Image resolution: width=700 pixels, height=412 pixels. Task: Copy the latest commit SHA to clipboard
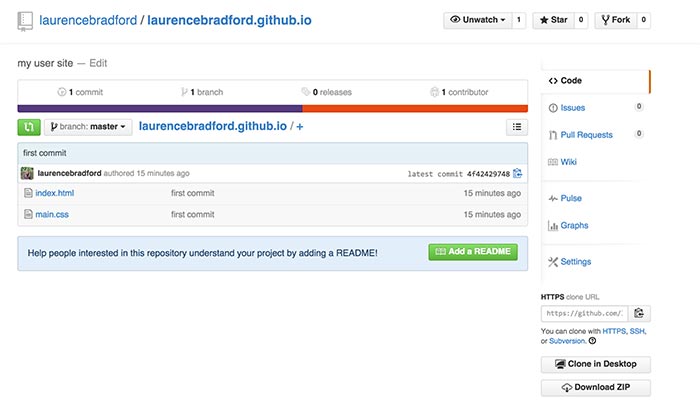[x=517, y=173]
